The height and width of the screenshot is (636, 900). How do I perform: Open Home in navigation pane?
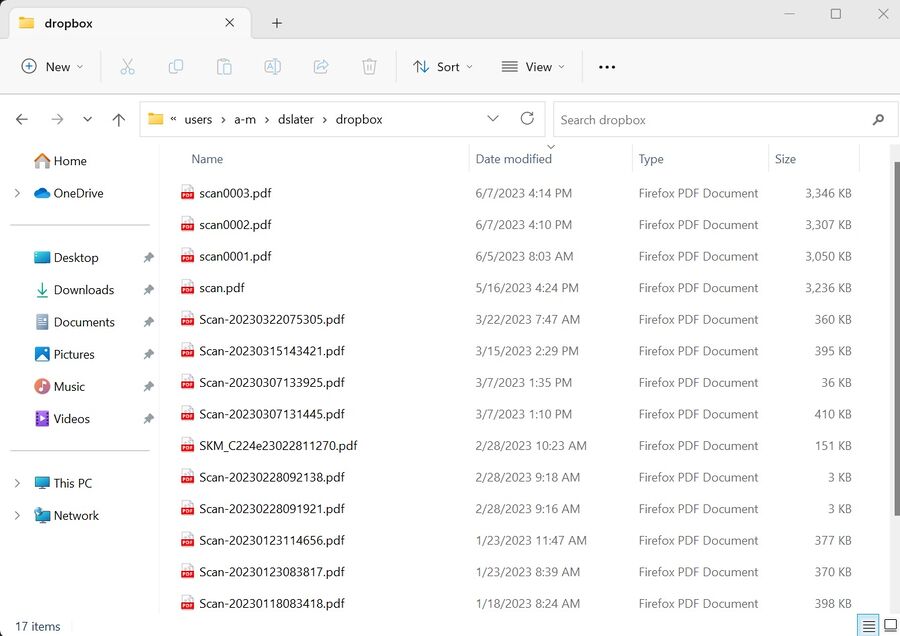pyautogui.click(x=60, y=161)
